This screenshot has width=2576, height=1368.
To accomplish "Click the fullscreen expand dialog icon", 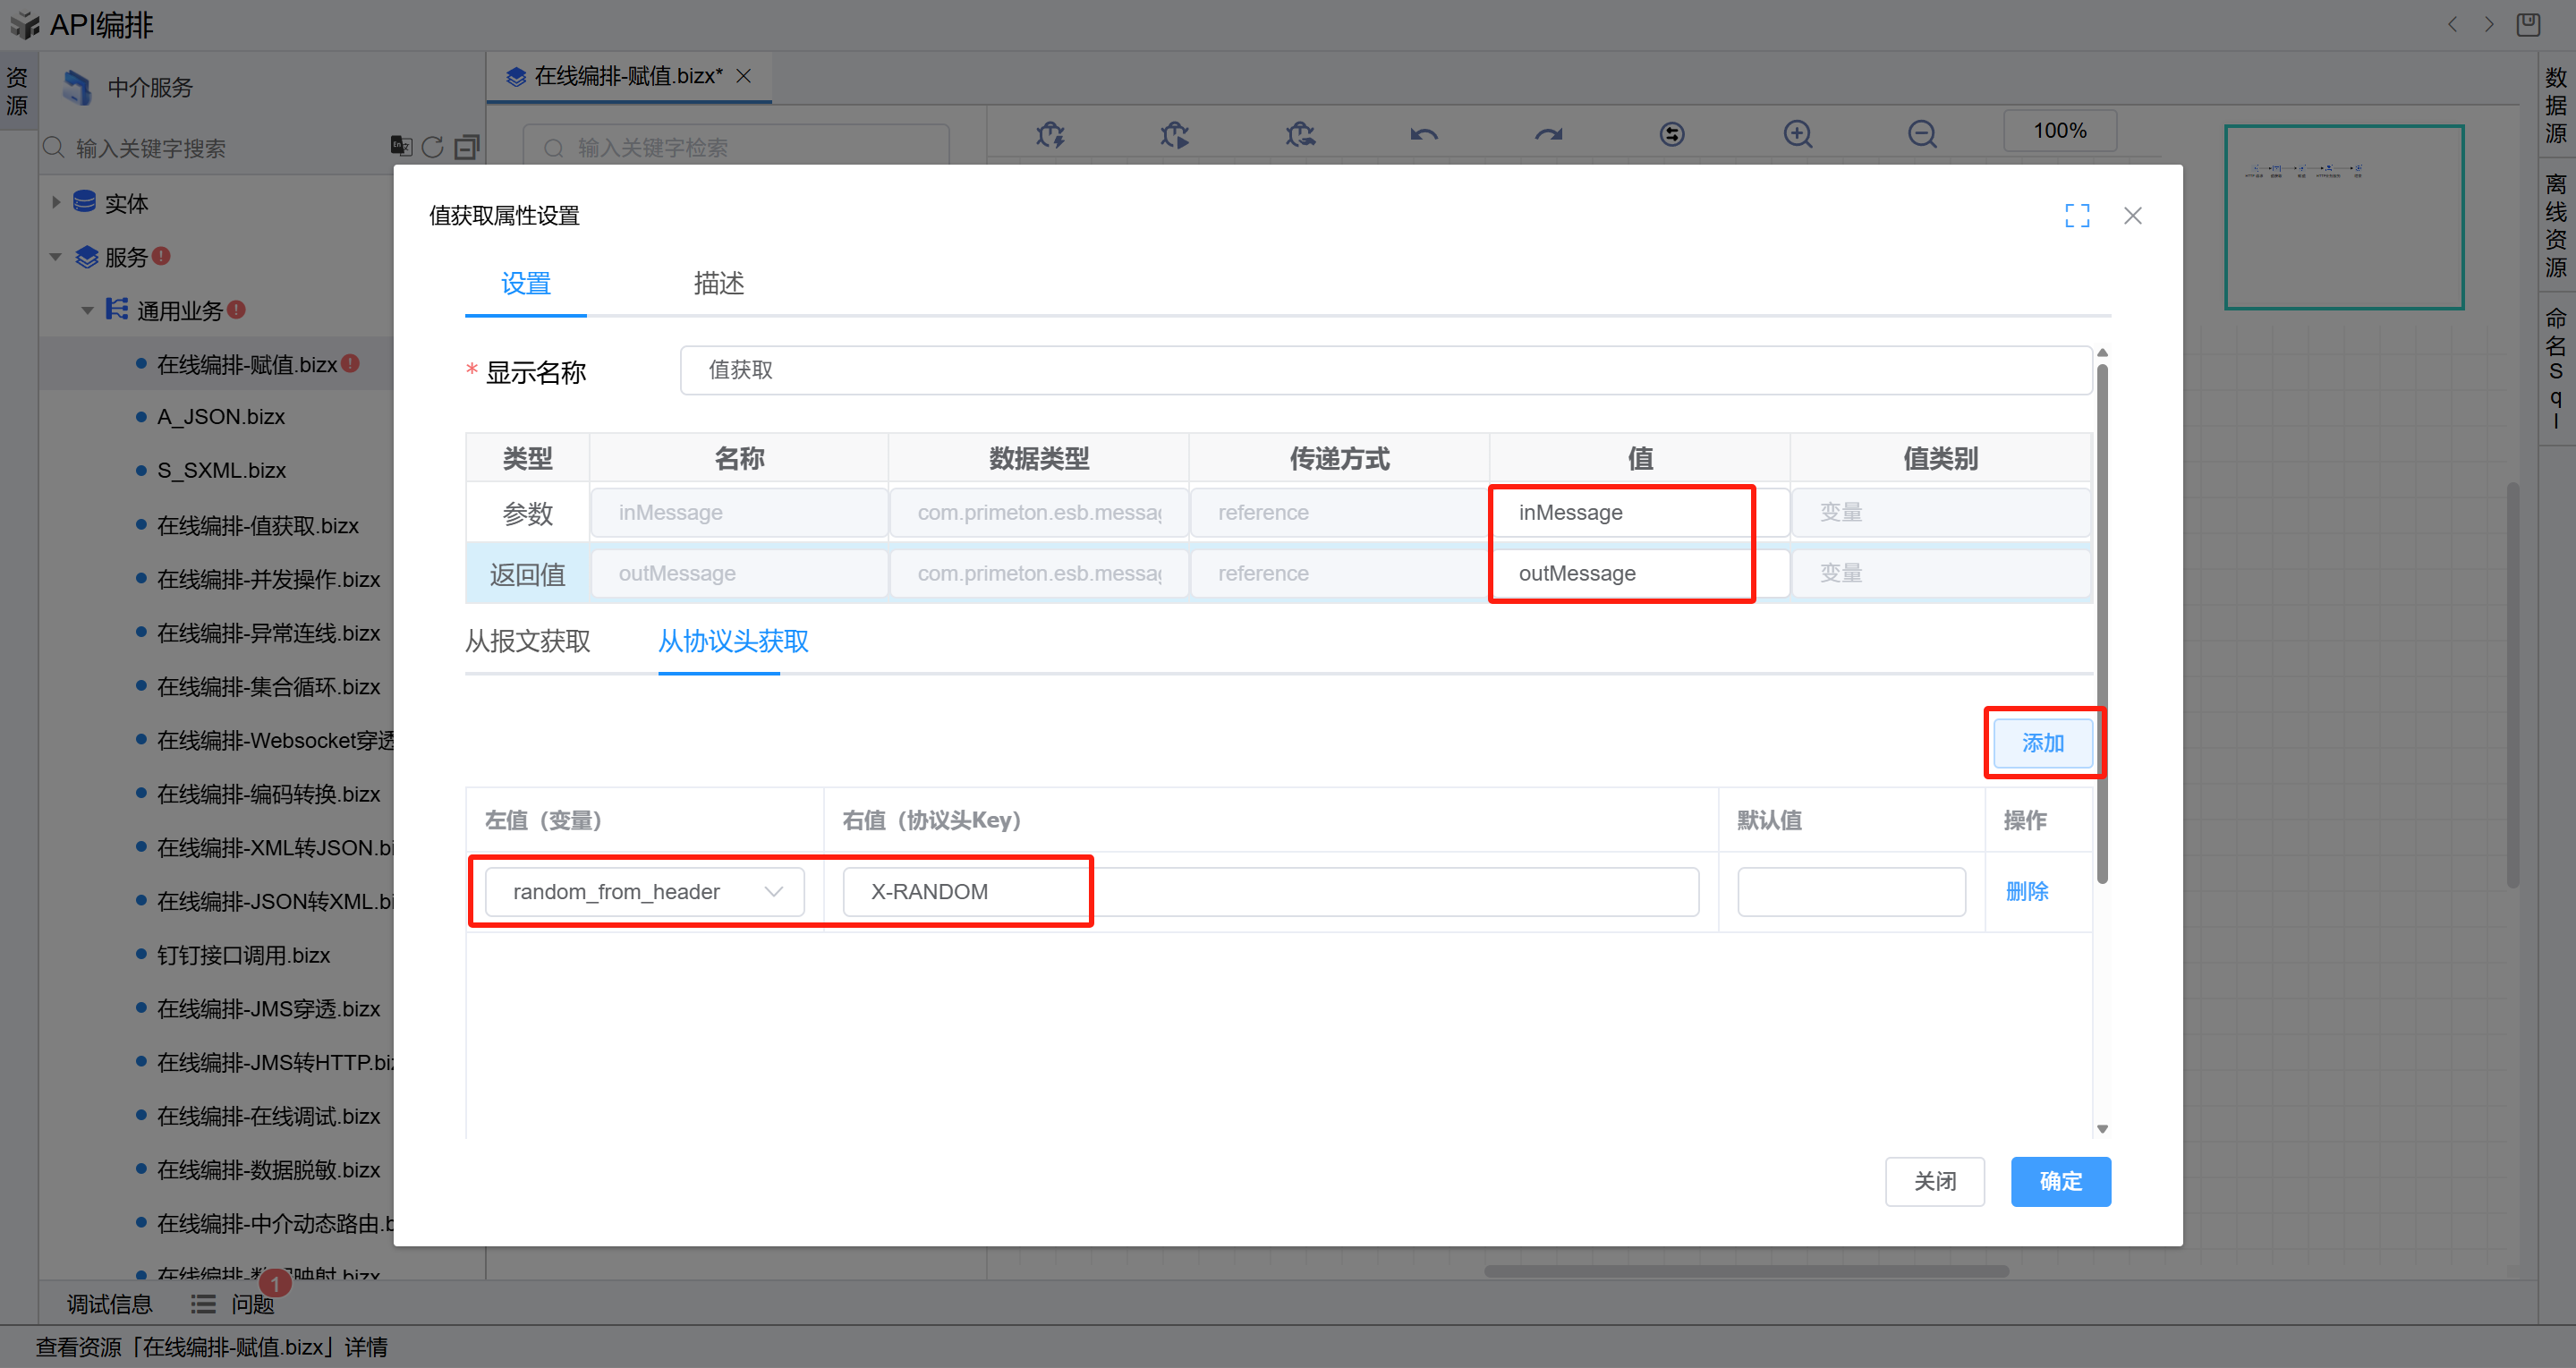I will click(x=2077, y=215).
